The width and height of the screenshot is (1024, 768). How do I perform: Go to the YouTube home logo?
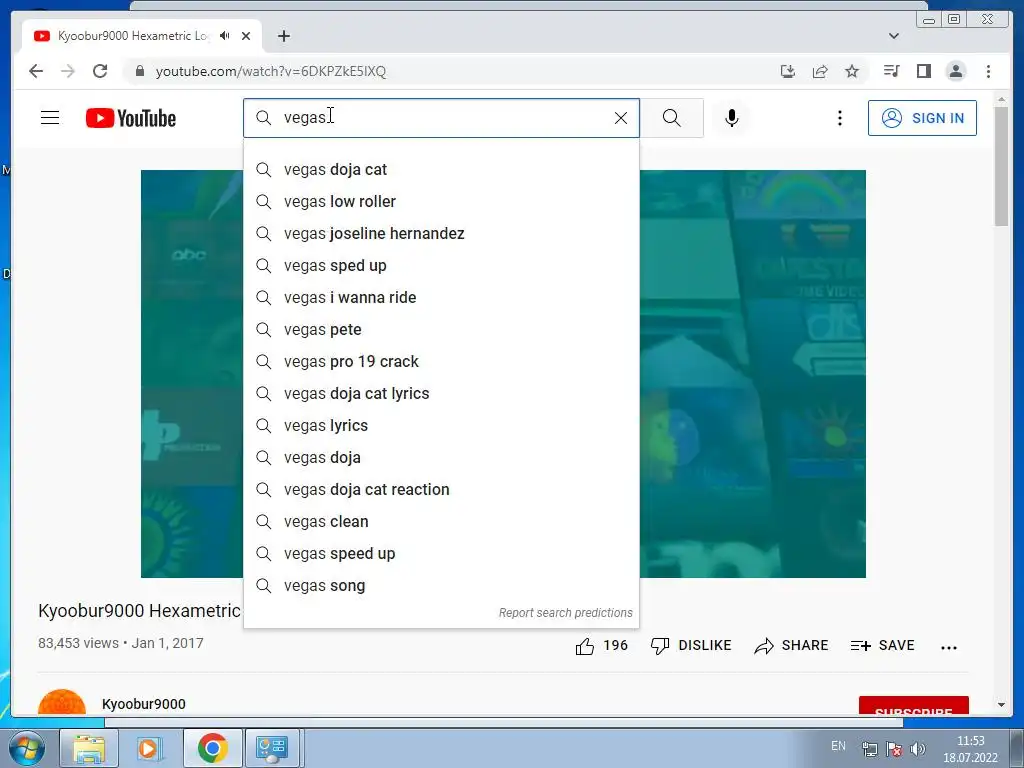point(131,118)
